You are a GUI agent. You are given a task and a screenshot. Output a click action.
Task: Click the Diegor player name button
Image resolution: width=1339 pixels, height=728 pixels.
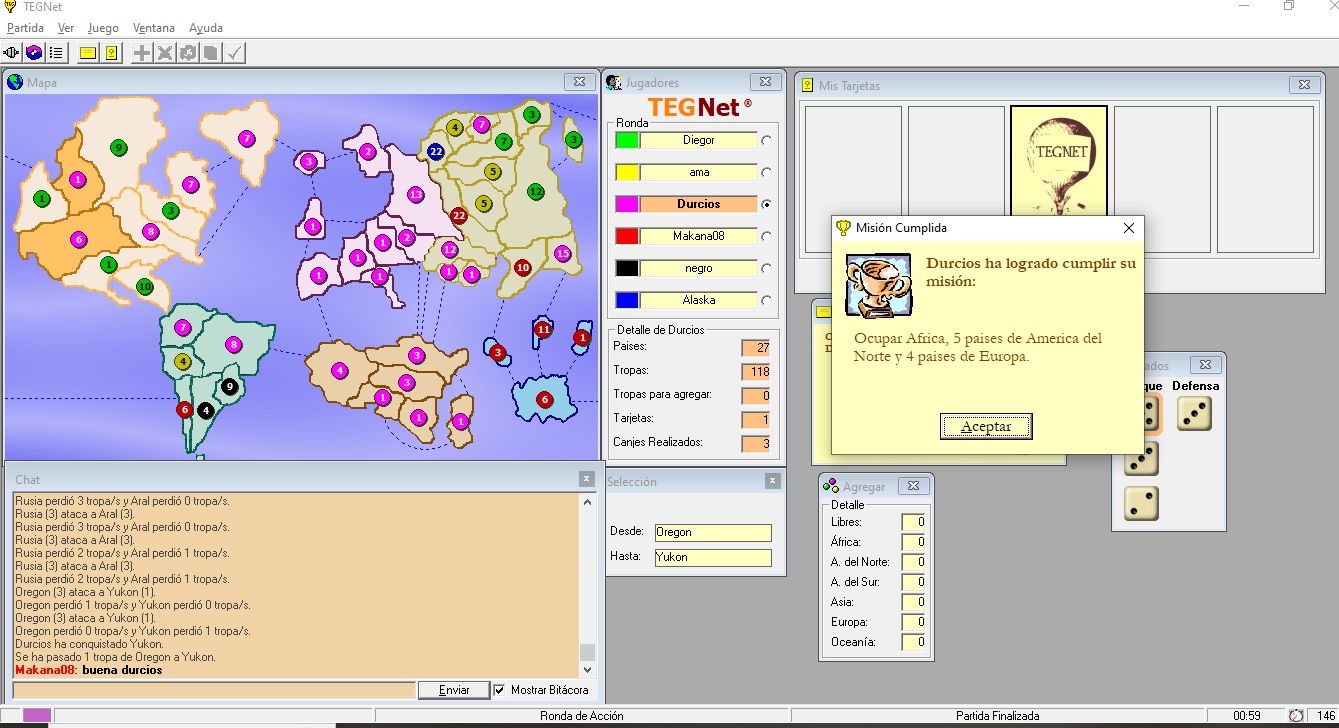click(698, 140)
